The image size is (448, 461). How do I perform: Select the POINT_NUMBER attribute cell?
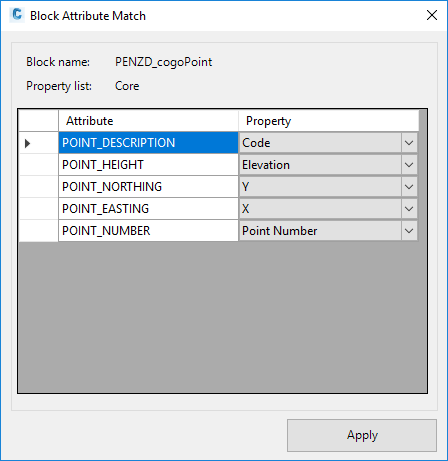click(x=148, y=231)
